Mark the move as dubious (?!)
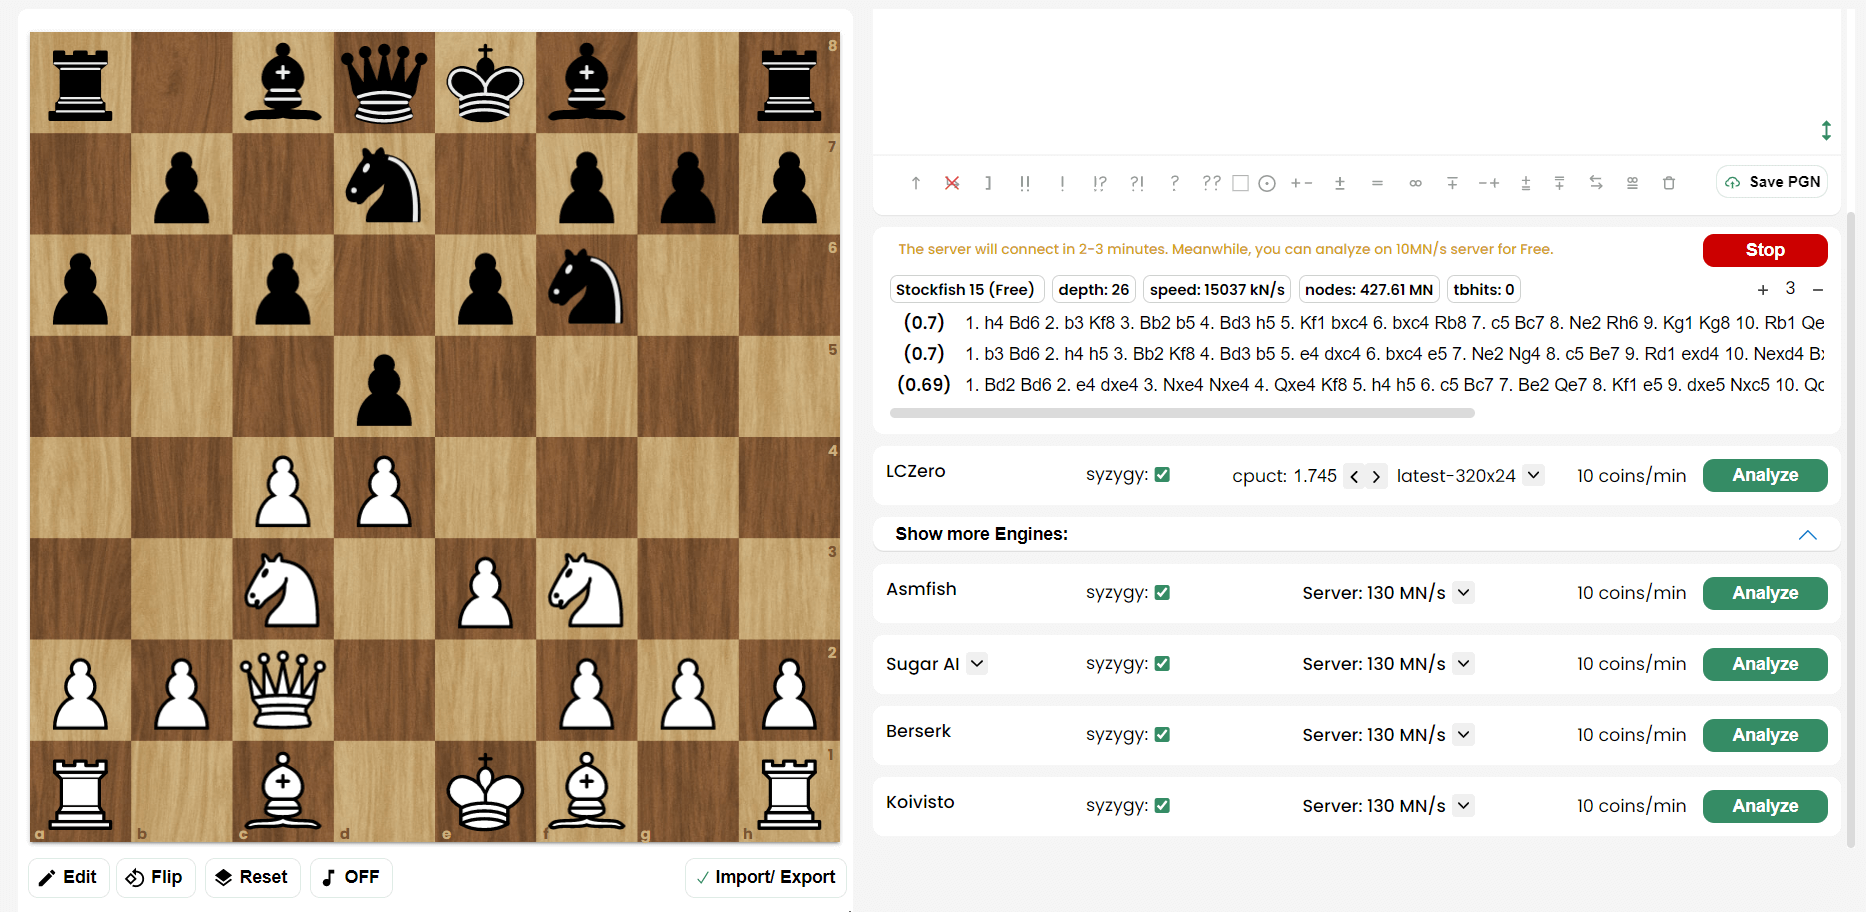This screenshot has height=912, width=1866. click(1137, 183)
